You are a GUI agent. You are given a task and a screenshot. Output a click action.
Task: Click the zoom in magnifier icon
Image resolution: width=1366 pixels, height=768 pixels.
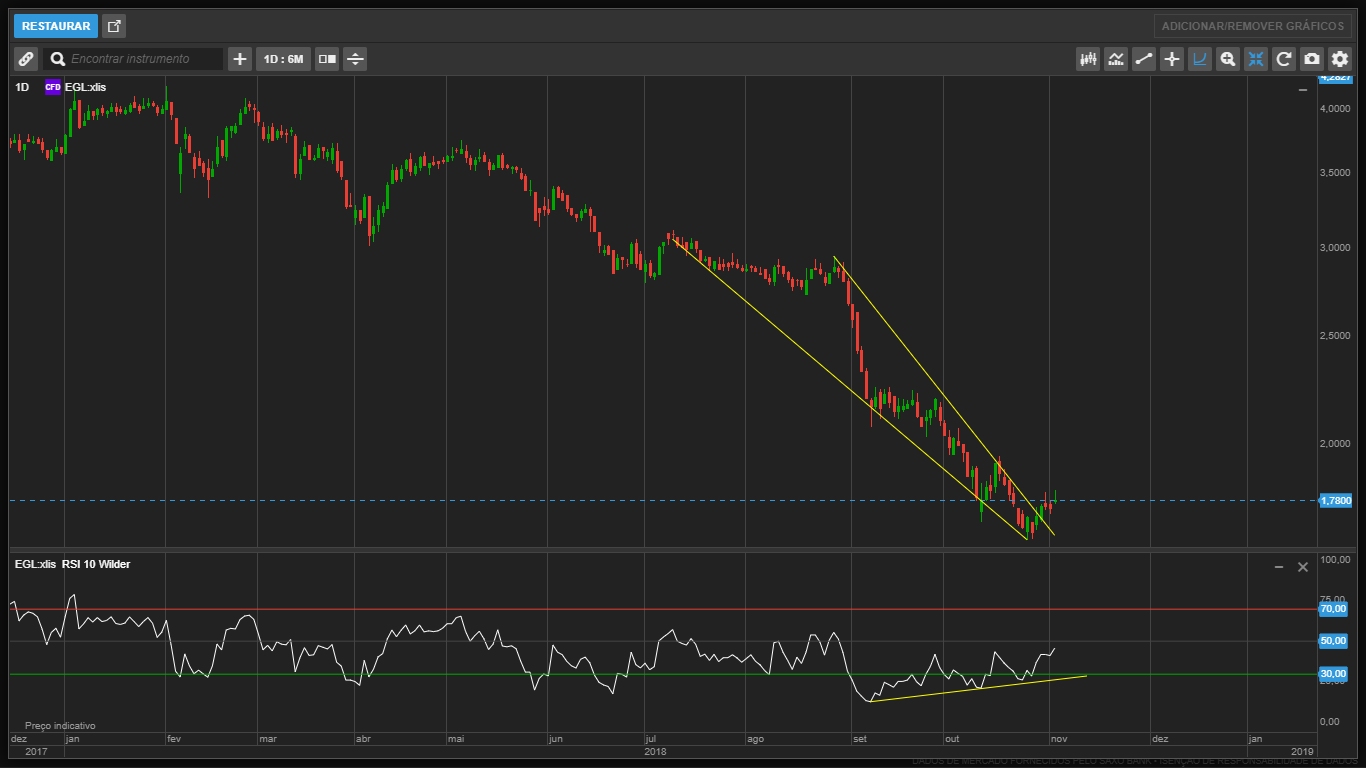[1228, 59]
